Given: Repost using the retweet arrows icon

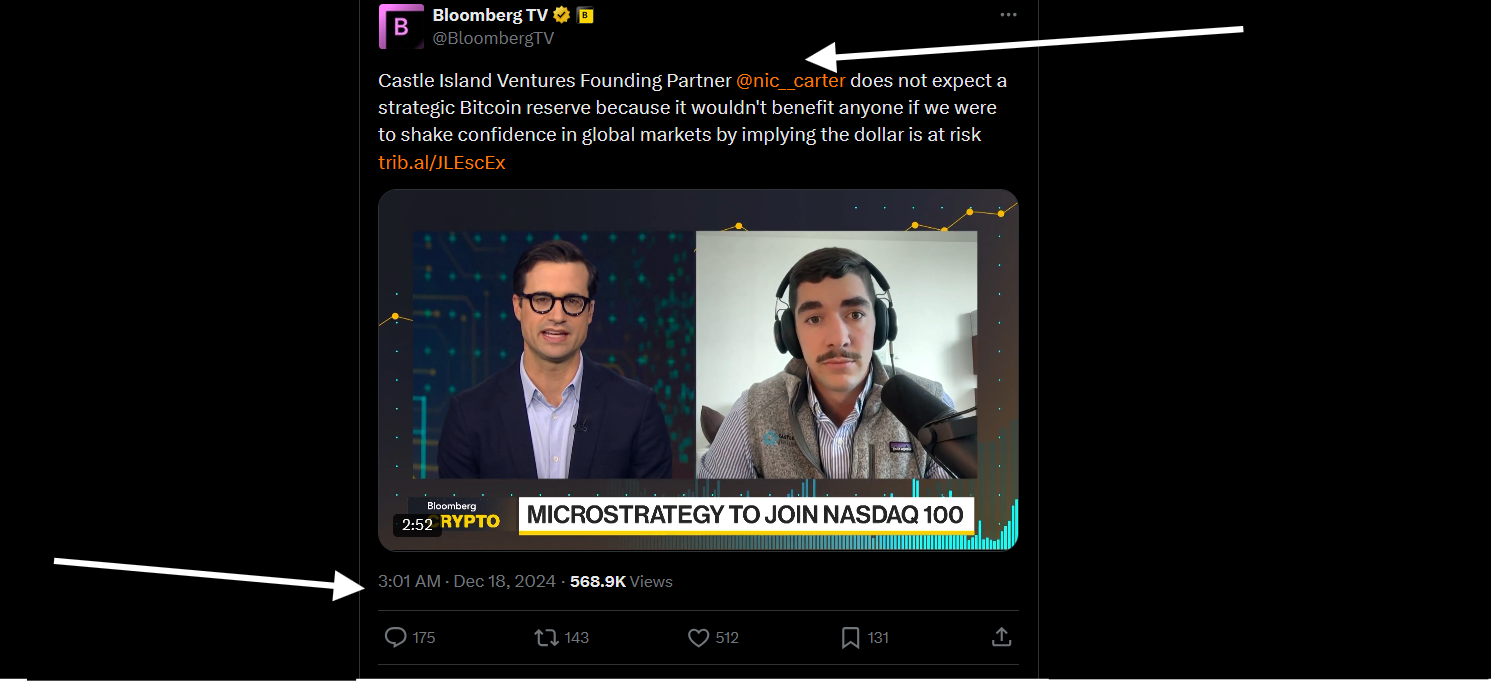Looking at the screenshot, I should (546, 637).
